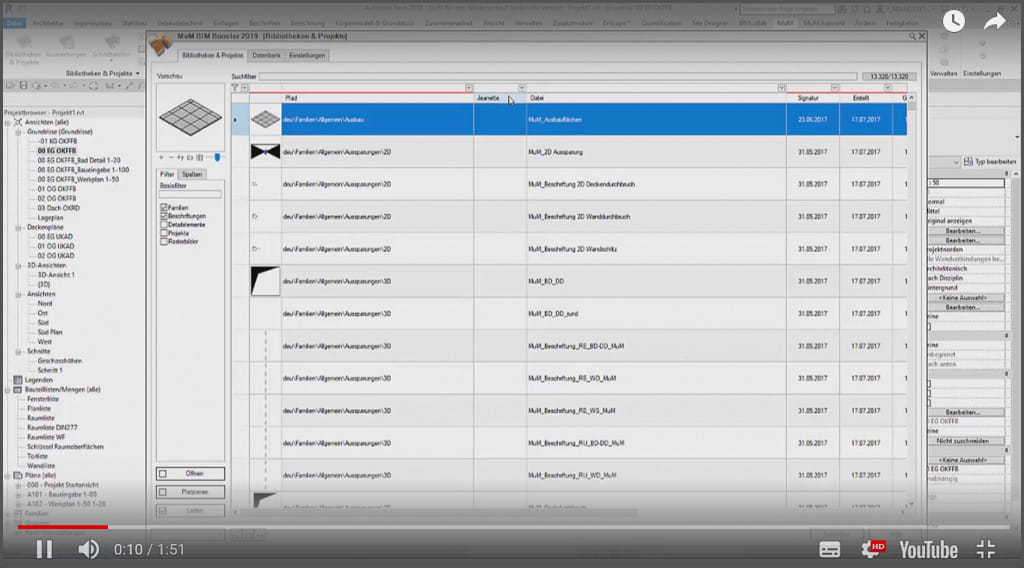Uncheck the Familien checkbox

tap(162, 207)
